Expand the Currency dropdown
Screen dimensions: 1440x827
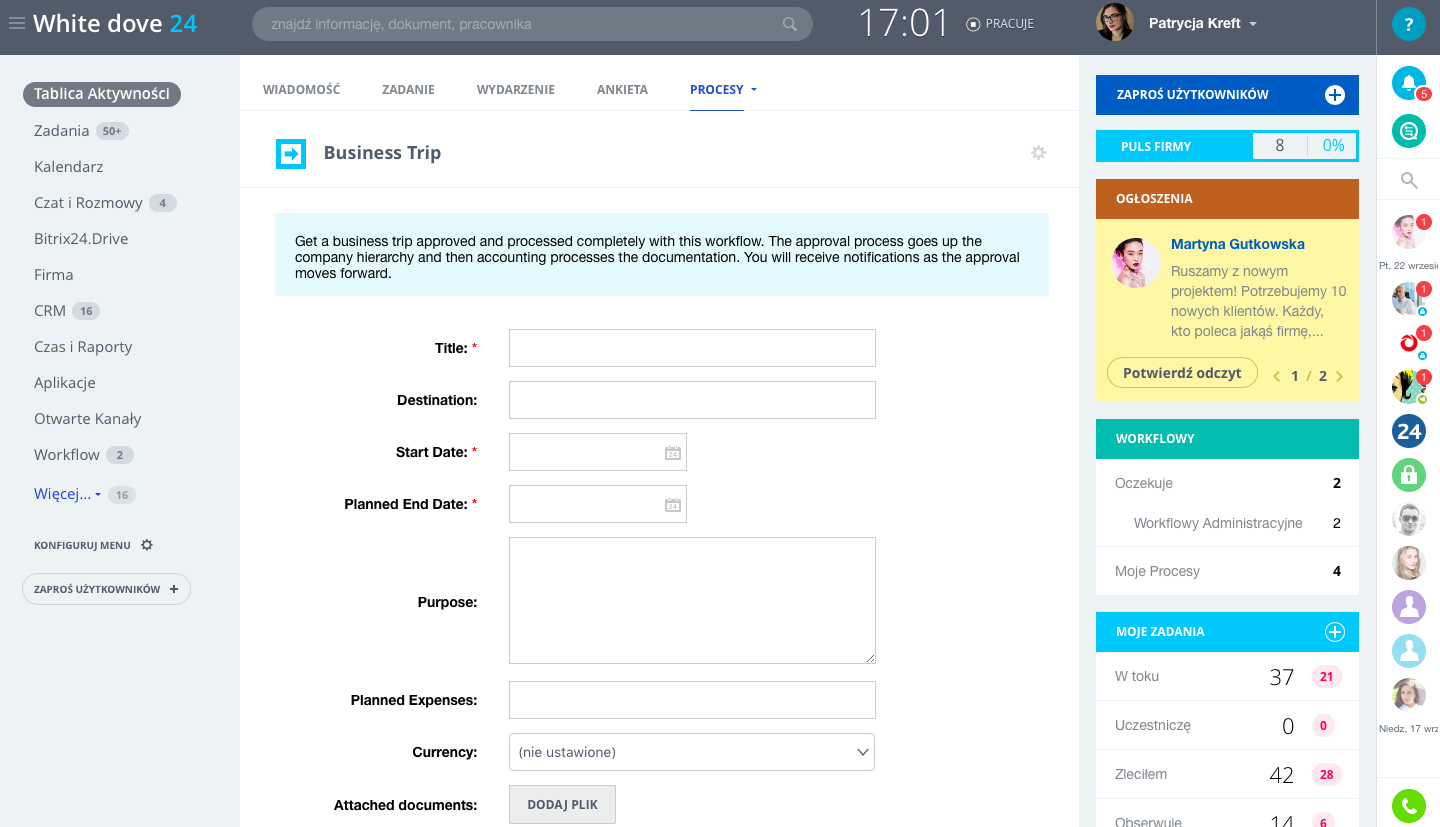[691, 752]
